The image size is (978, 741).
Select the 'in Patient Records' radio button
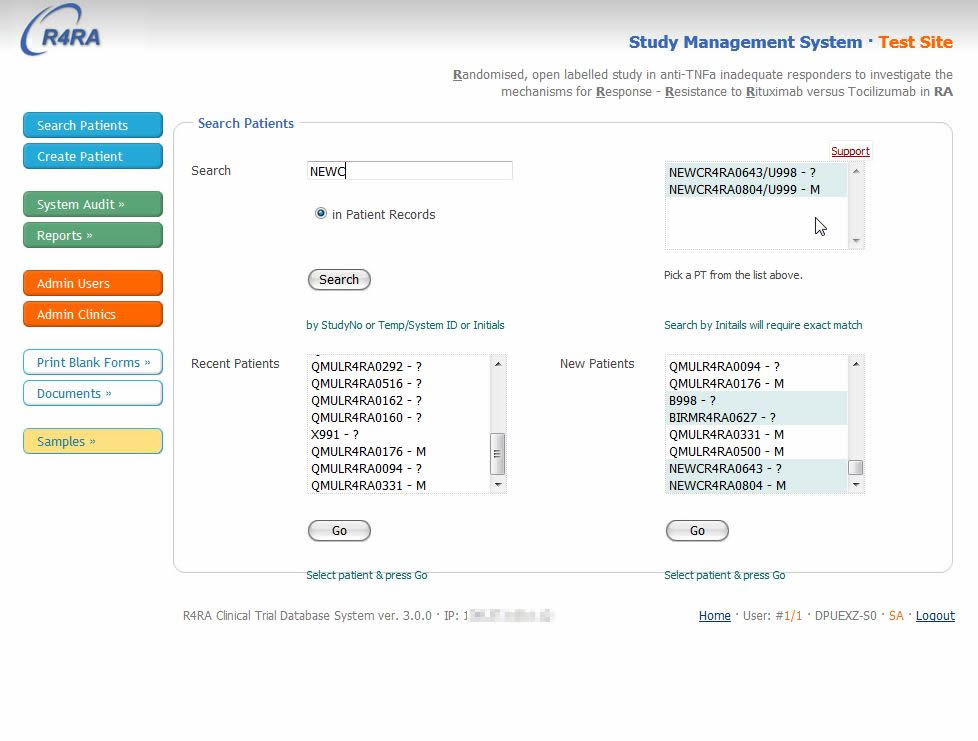[x=321, y=213]
